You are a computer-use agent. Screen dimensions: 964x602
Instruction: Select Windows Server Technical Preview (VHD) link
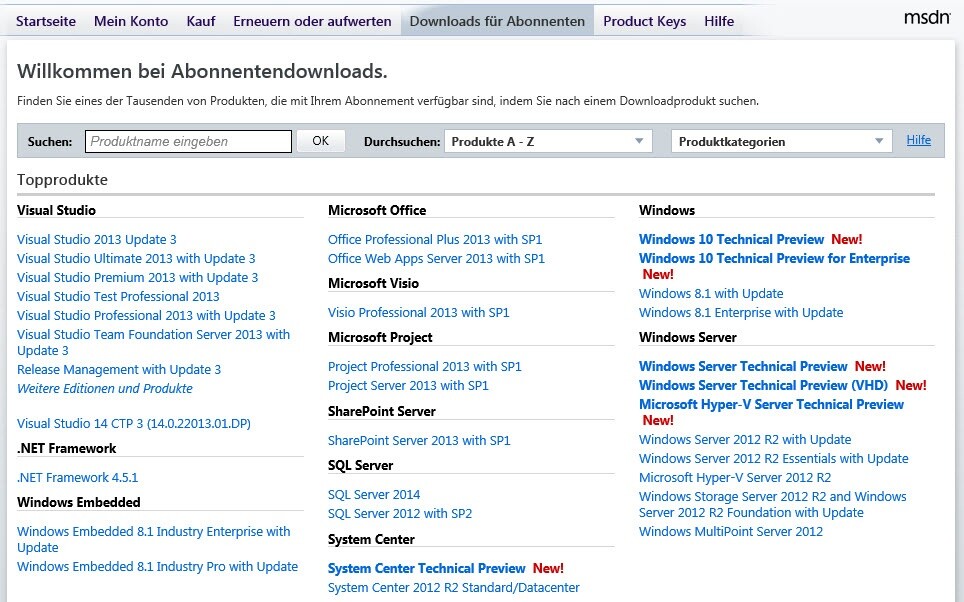[764, 386]
